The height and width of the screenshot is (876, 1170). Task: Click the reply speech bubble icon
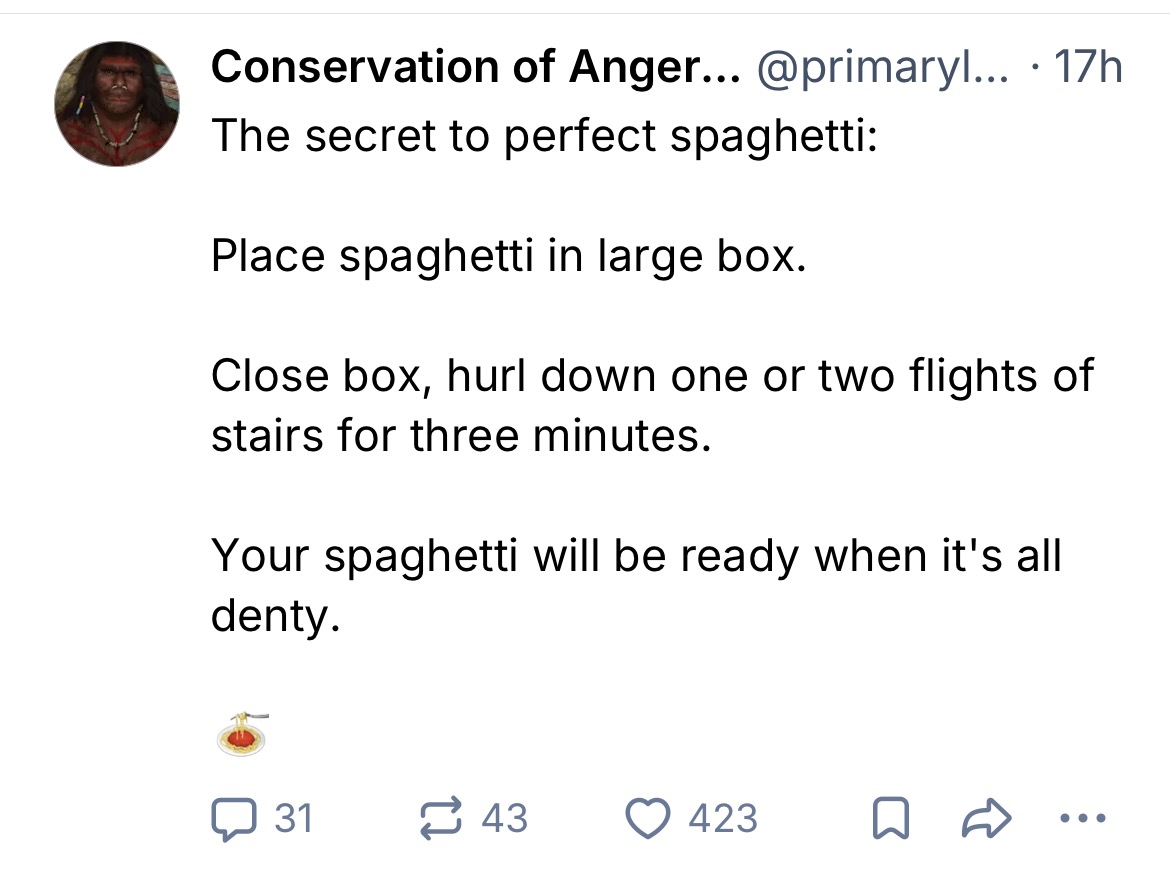(232, 818)
